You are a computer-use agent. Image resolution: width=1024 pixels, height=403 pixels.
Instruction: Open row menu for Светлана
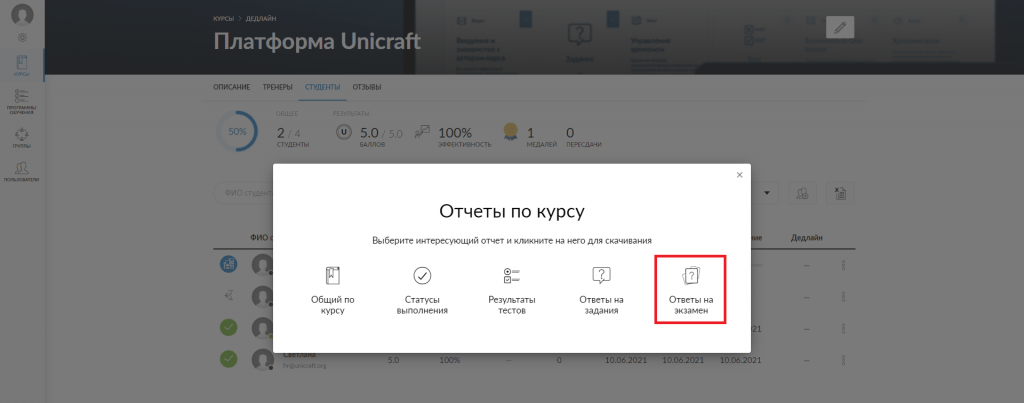click(844, 359)
